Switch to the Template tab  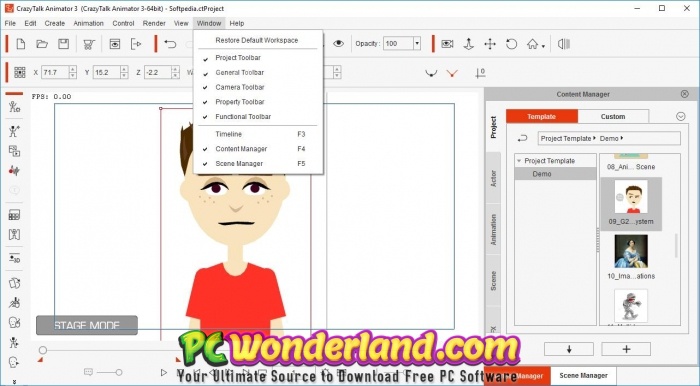[x=542, y=116]
